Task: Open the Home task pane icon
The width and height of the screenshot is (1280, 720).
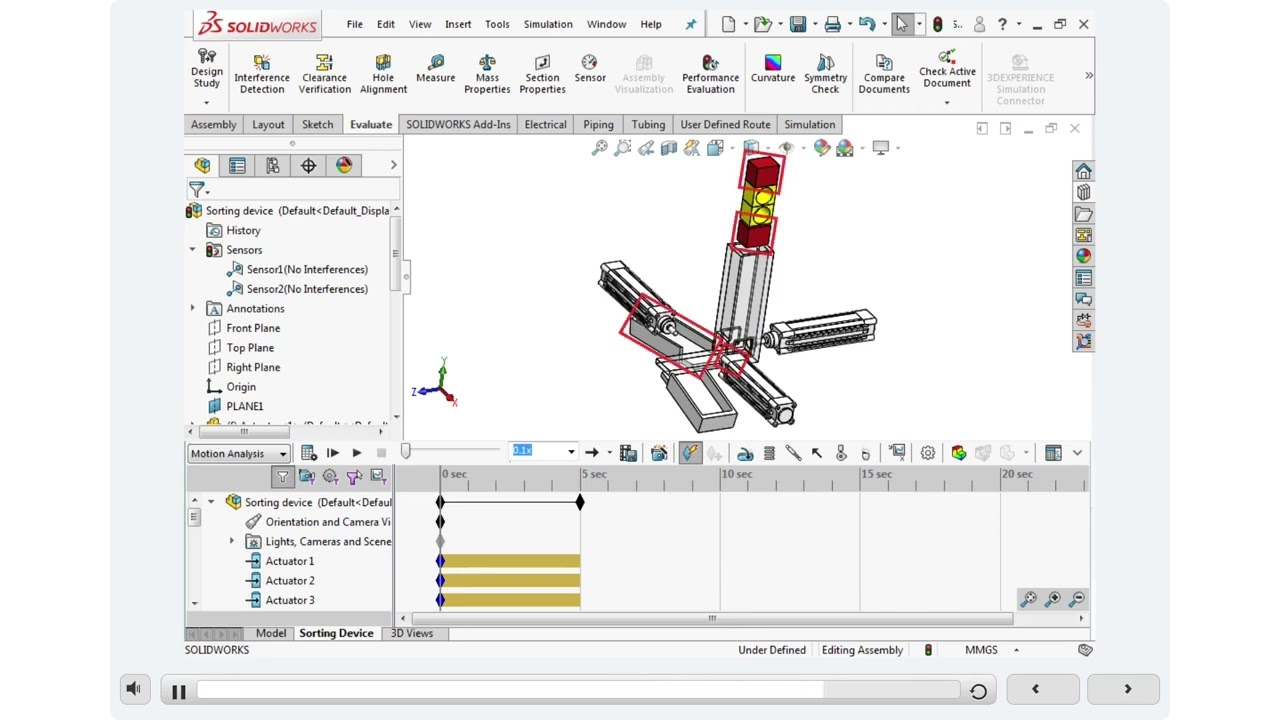Action: point(1083,171)
